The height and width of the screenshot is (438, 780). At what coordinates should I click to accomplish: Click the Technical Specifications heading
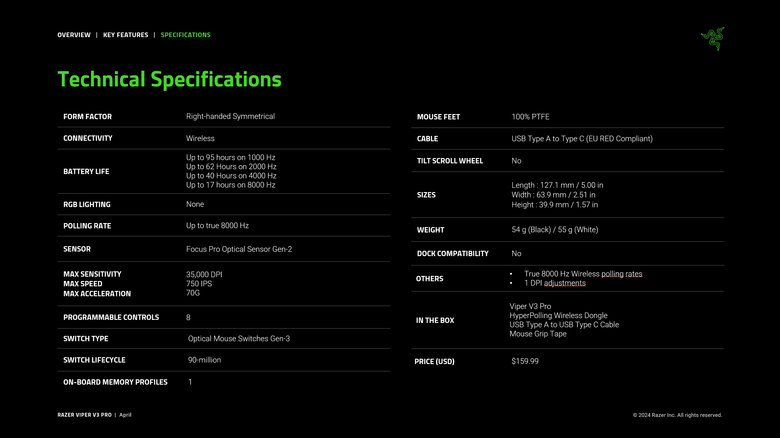(x=169, y=79)
